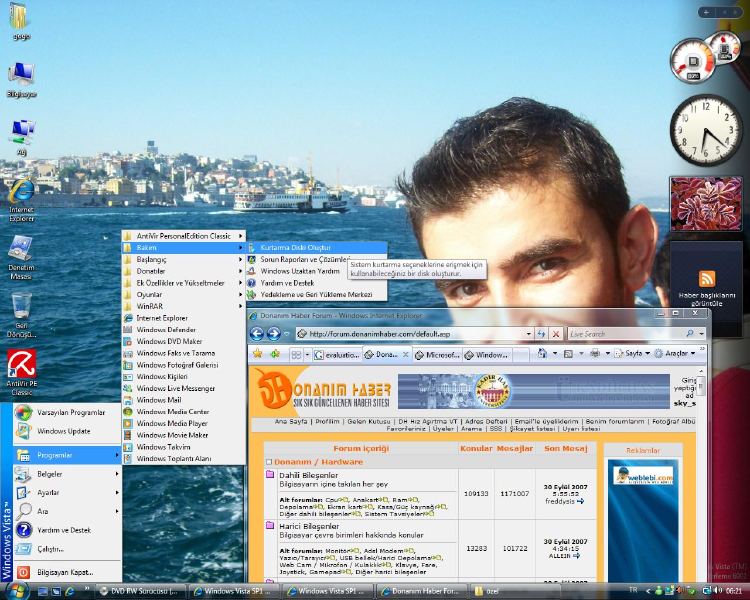Open the Geri Dönüşüm recycle bin
Viewport: 750px width, 600px height.
coord(22,315)
